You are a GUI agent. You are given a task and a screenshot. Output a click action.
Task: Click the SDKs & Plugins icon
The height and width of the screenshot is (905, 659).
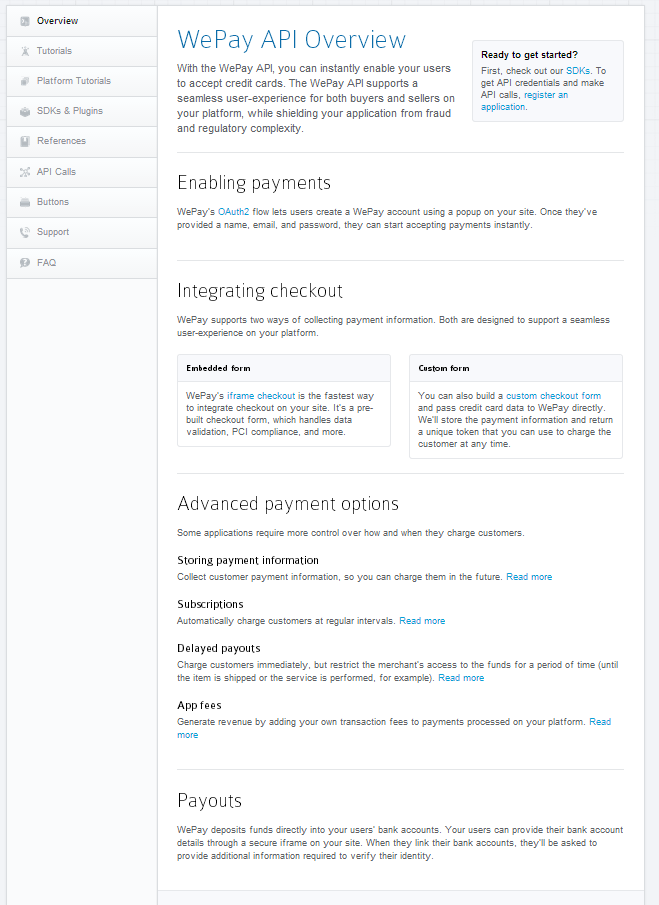point(24,111)
